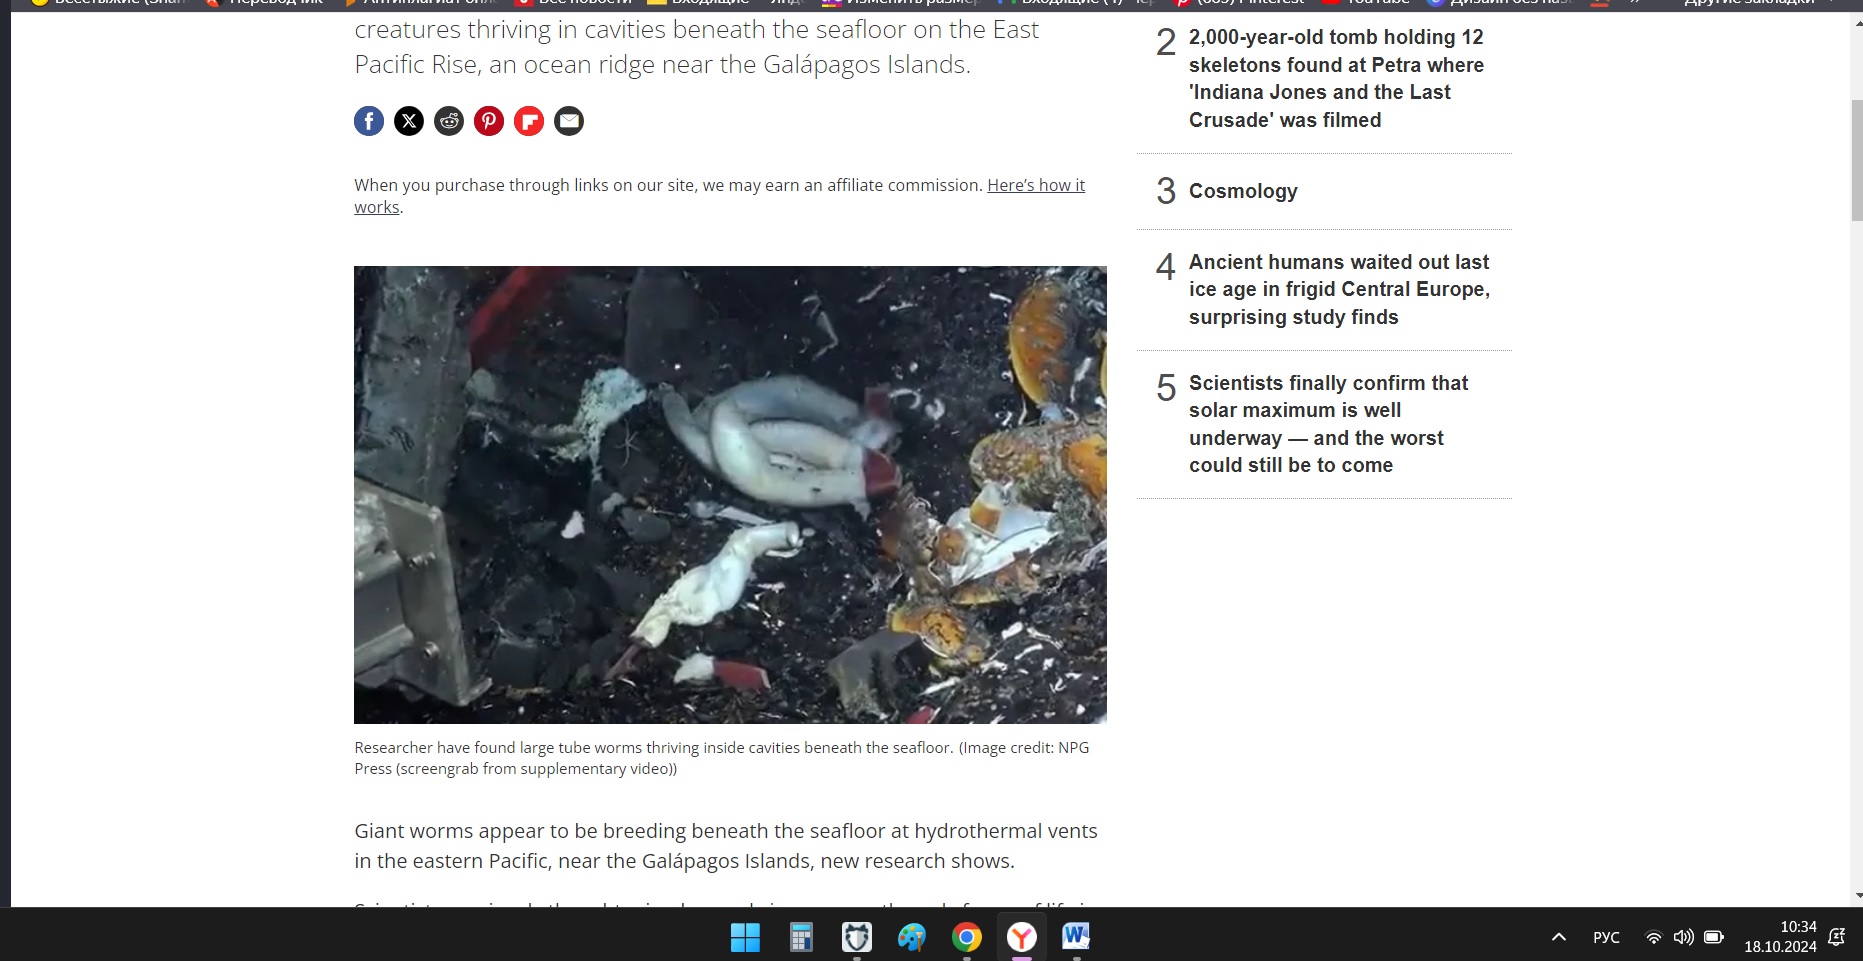Click the Reddit share icon
Viewport: 1863px width, 961px height.
coord(449,121)
